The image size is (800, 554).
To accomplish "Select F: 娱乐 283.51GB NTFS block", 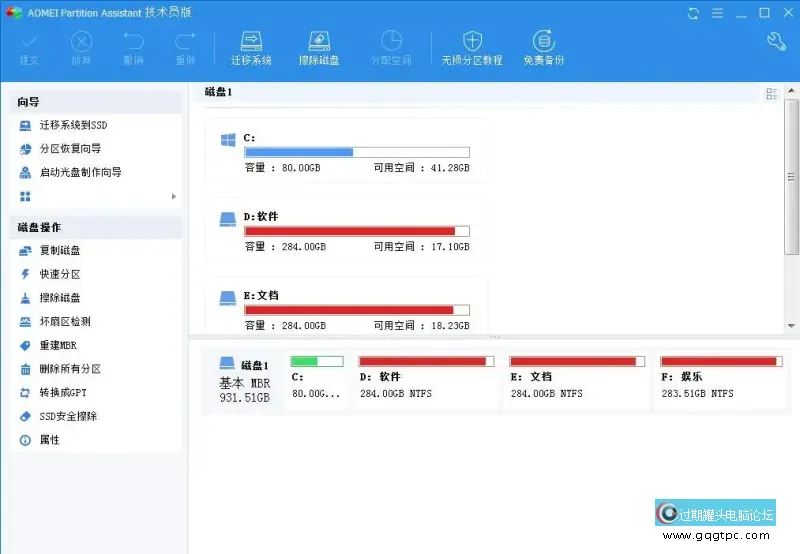I will coord(721,380).
